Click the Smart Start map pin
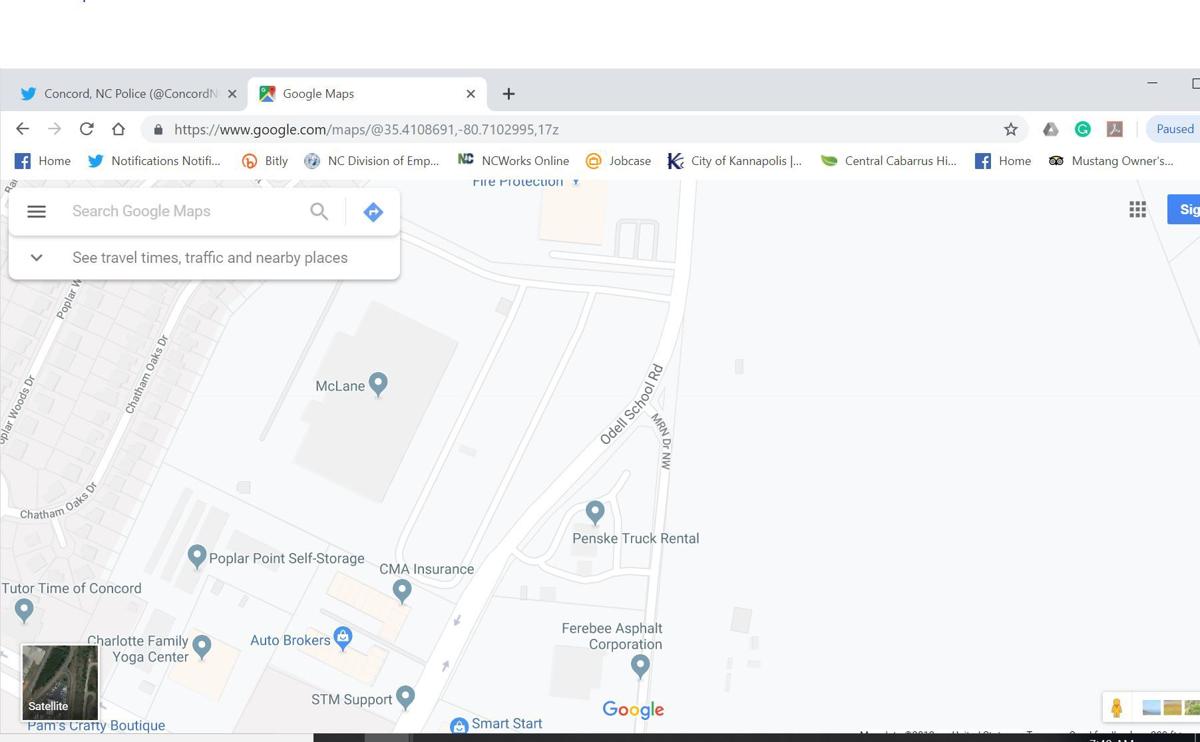The height and width of the screenshot is (742, 1200). 459,725
